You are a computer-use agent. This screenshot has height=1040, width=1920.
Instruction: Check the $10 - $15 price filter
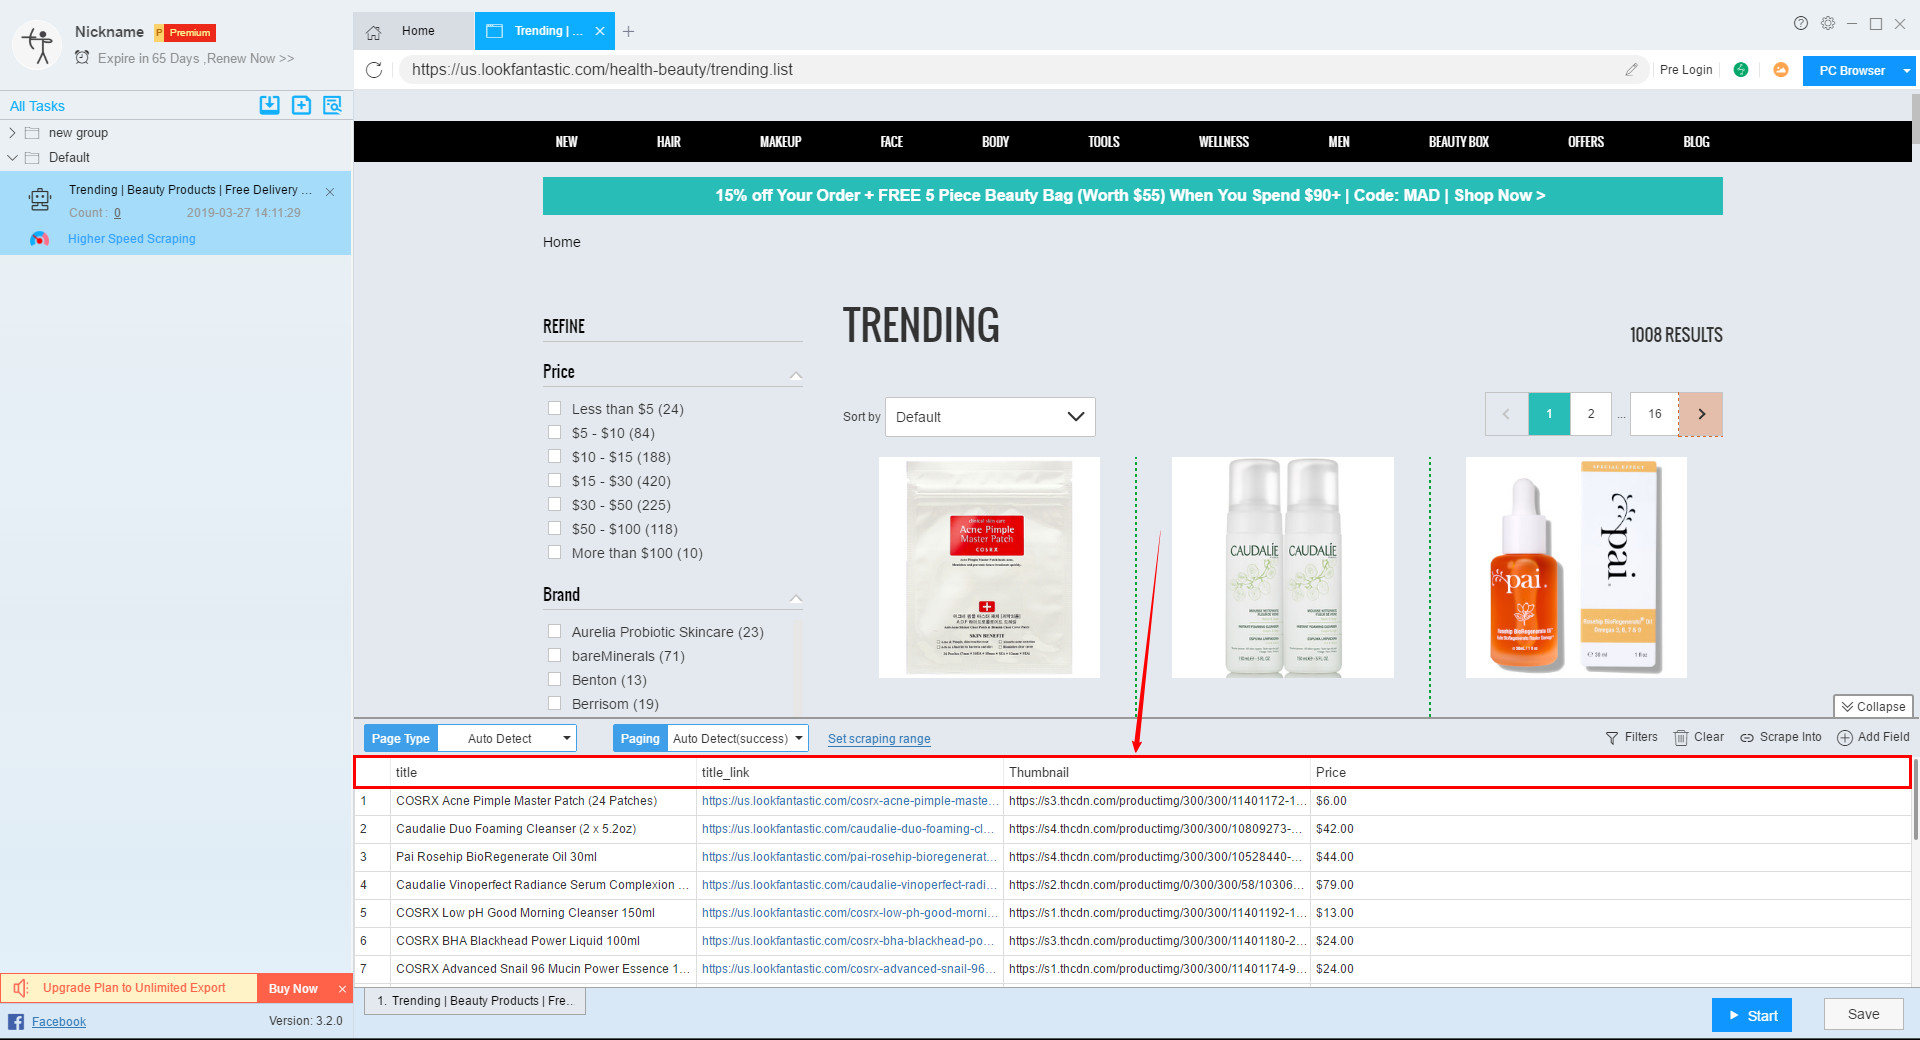554,456
